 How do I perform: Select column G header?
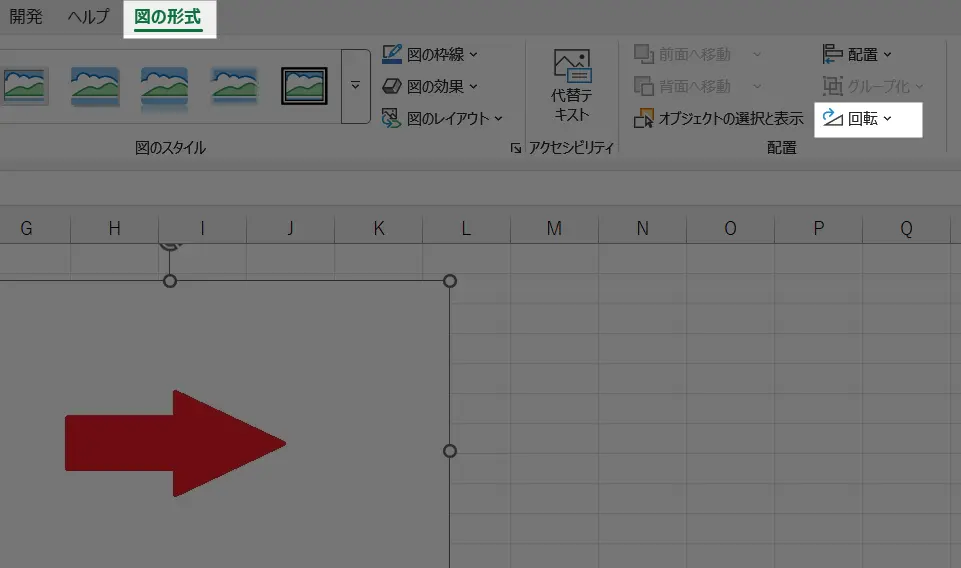coord(26,229)
